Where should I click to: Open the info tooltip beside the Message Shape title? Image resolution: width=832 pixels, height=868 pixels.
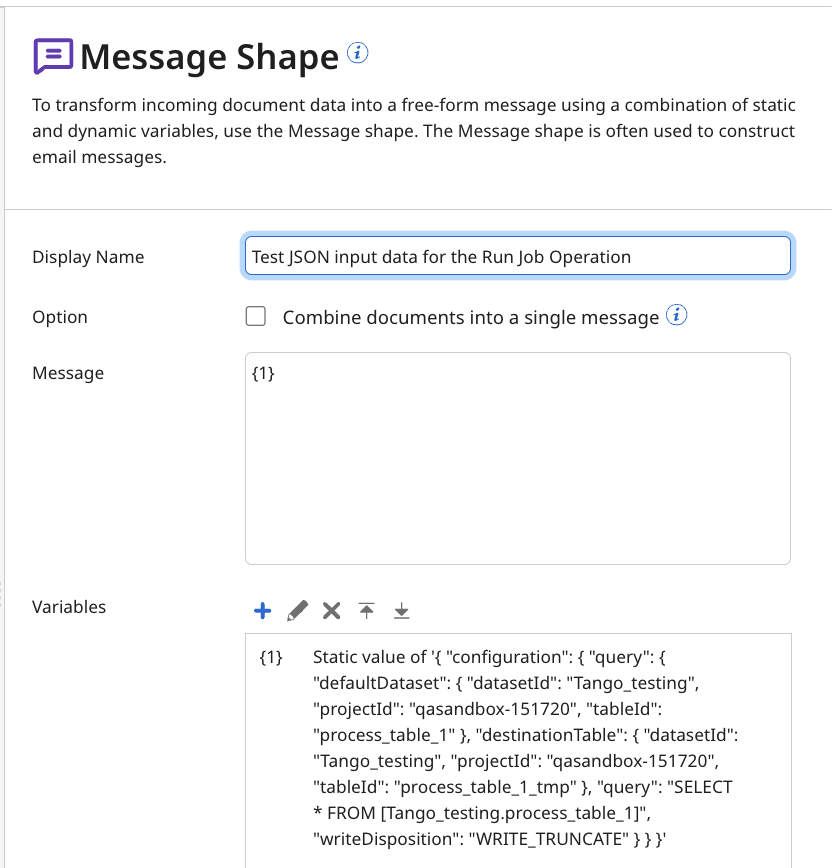tap(358, 53)
